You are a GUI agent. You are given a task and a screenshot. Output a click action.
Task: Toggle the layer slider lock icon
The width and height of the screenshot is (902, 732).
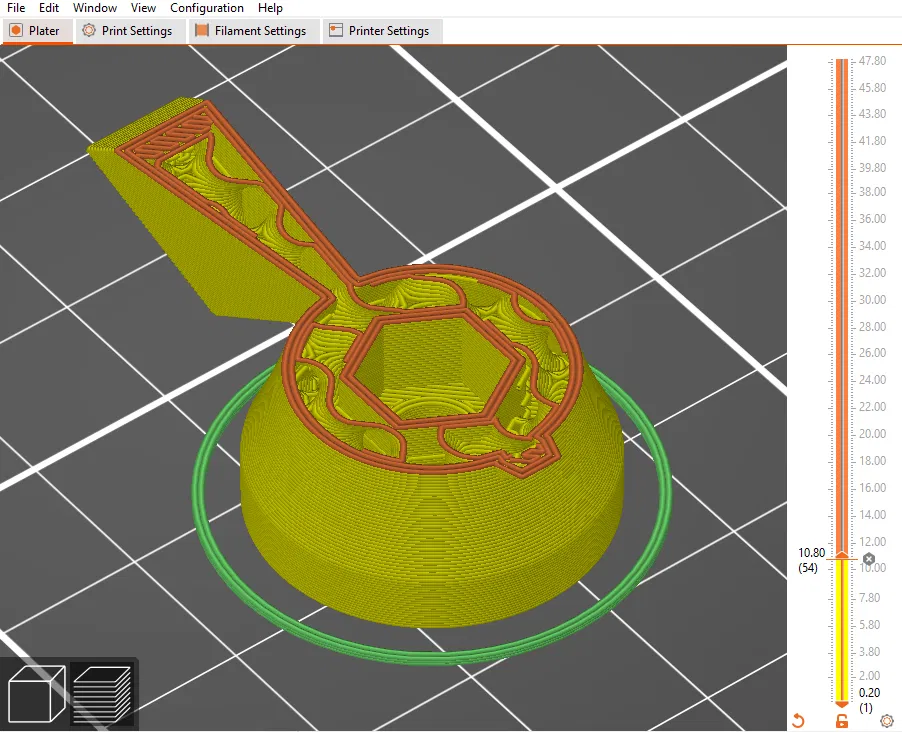[842, 720]
